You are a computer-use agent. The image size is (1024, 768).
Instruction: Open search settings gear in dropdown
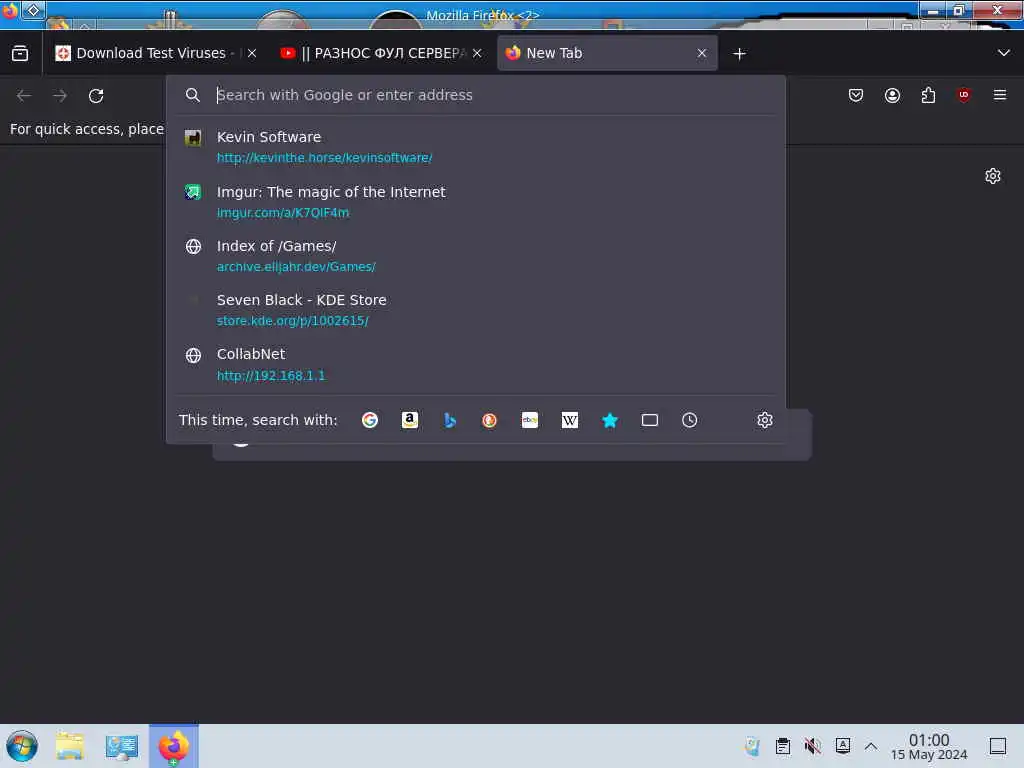(x=765, y=420)
